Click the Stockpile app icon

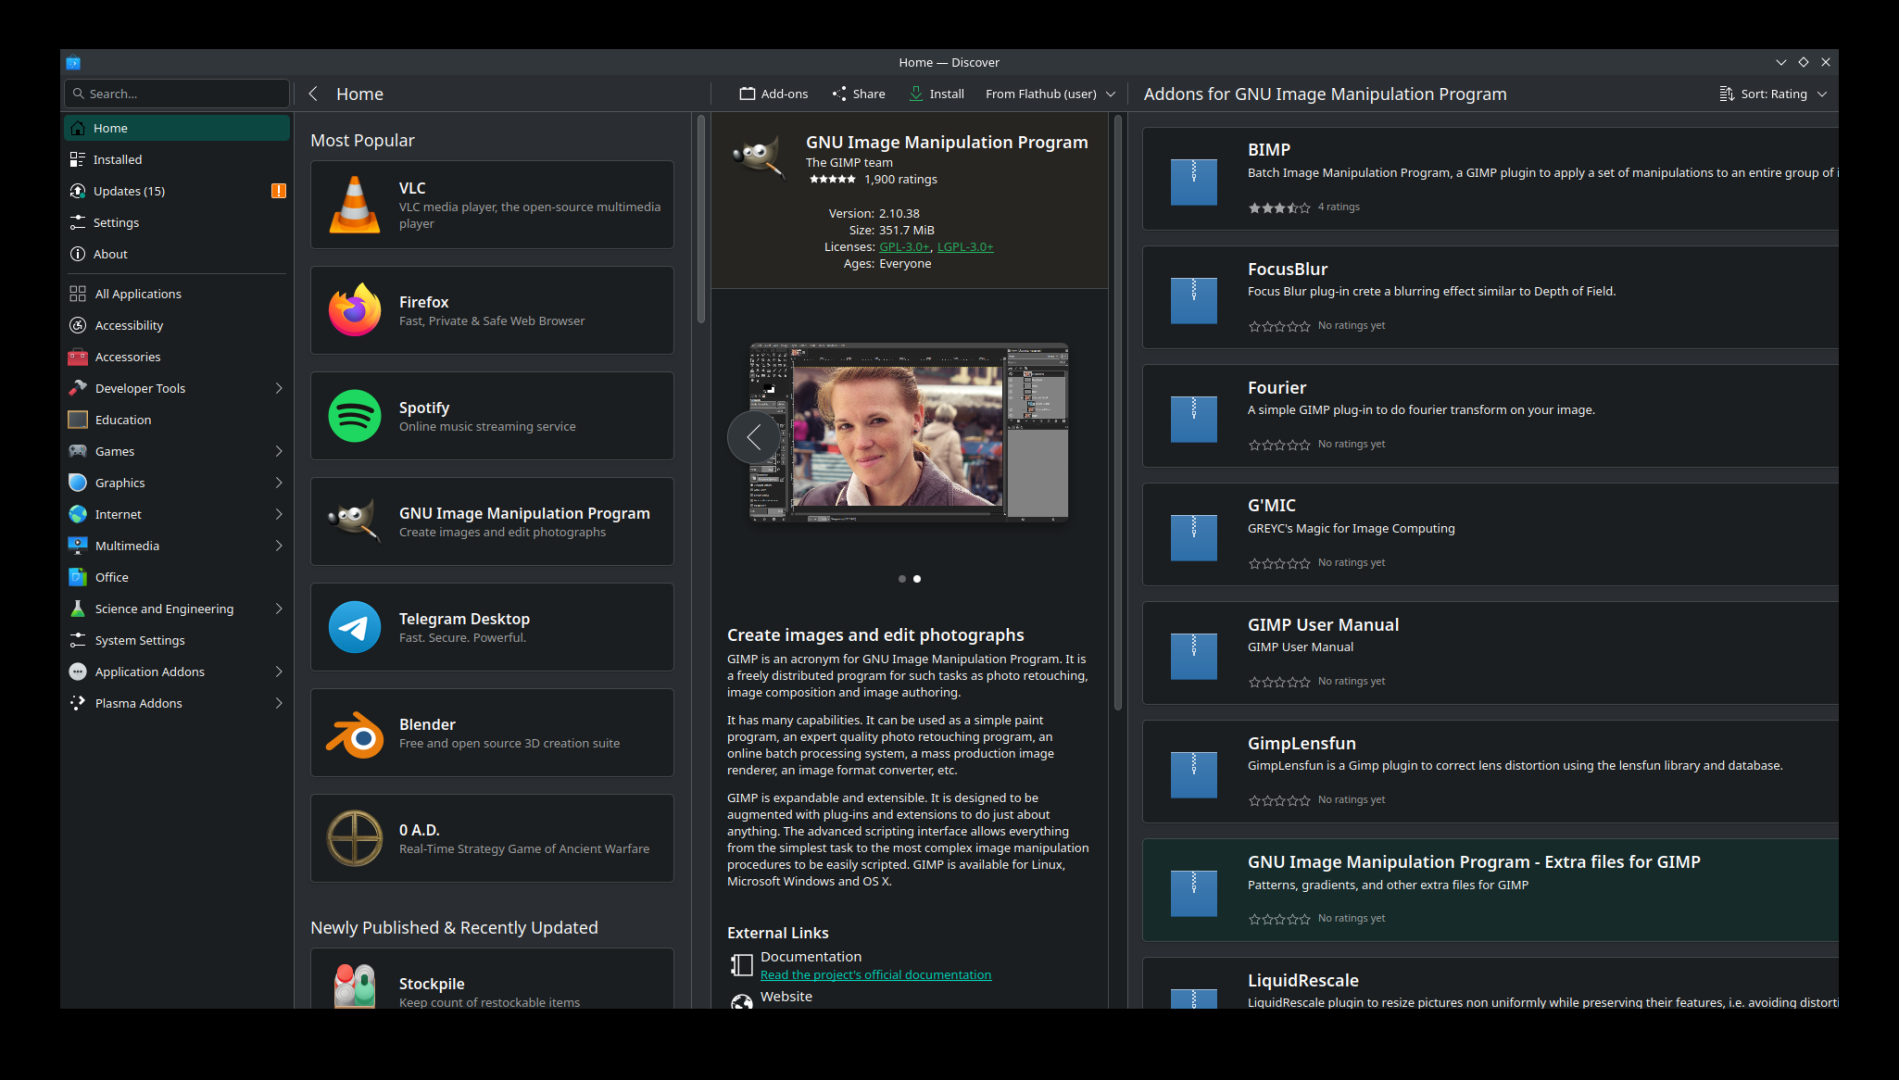(x=355, y=986)
